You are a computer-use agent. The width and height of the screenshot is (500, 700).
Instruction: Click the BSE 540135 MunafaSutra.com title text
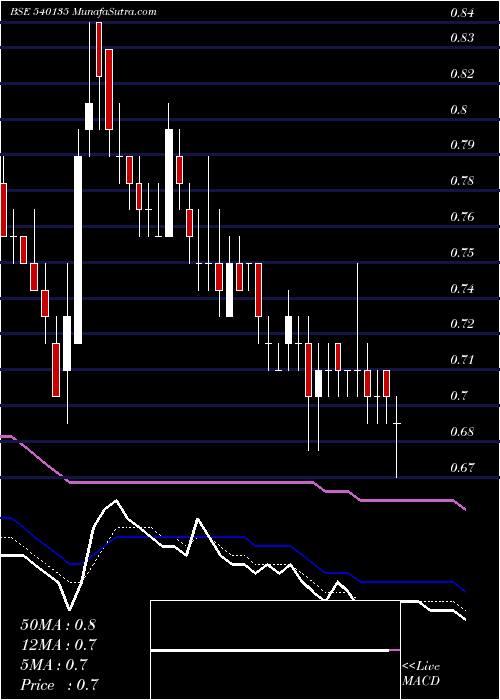83,11
